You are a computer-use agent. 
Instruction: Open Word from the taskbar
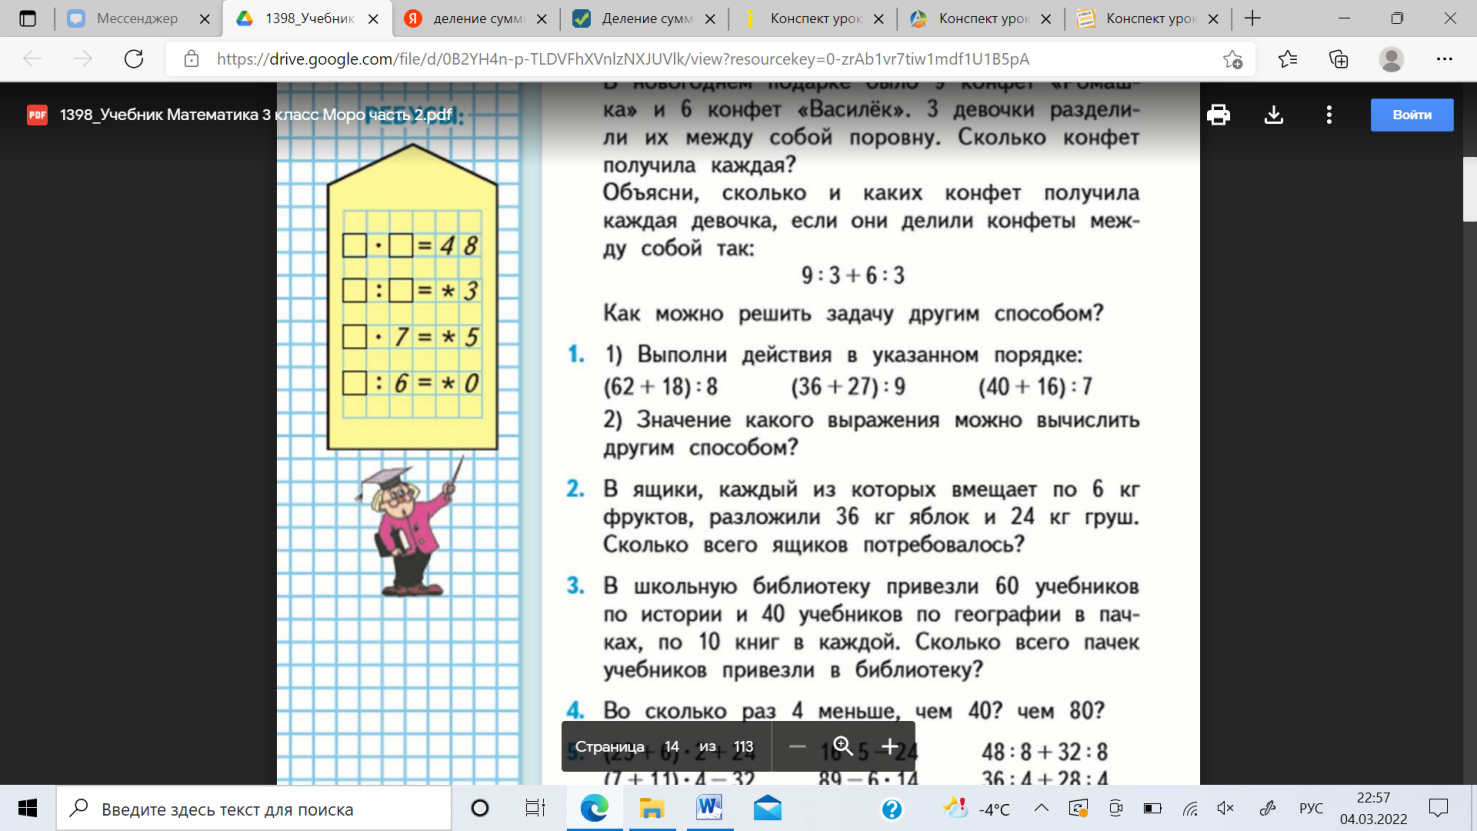[709, 808]
